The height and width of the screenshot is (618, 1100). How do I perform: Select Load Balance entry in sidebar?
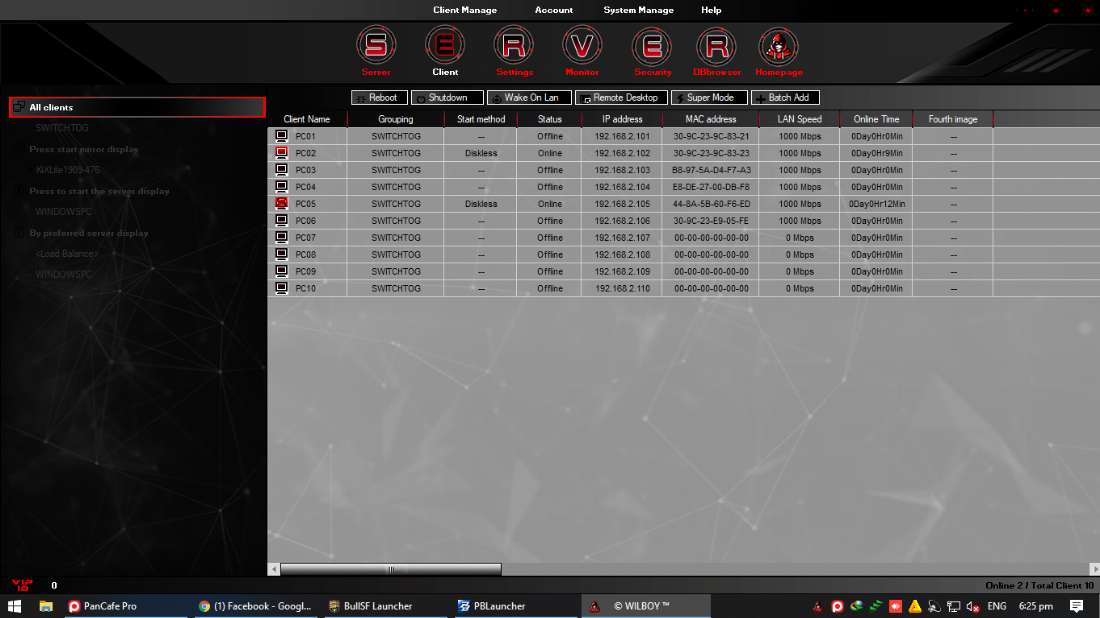67,254
